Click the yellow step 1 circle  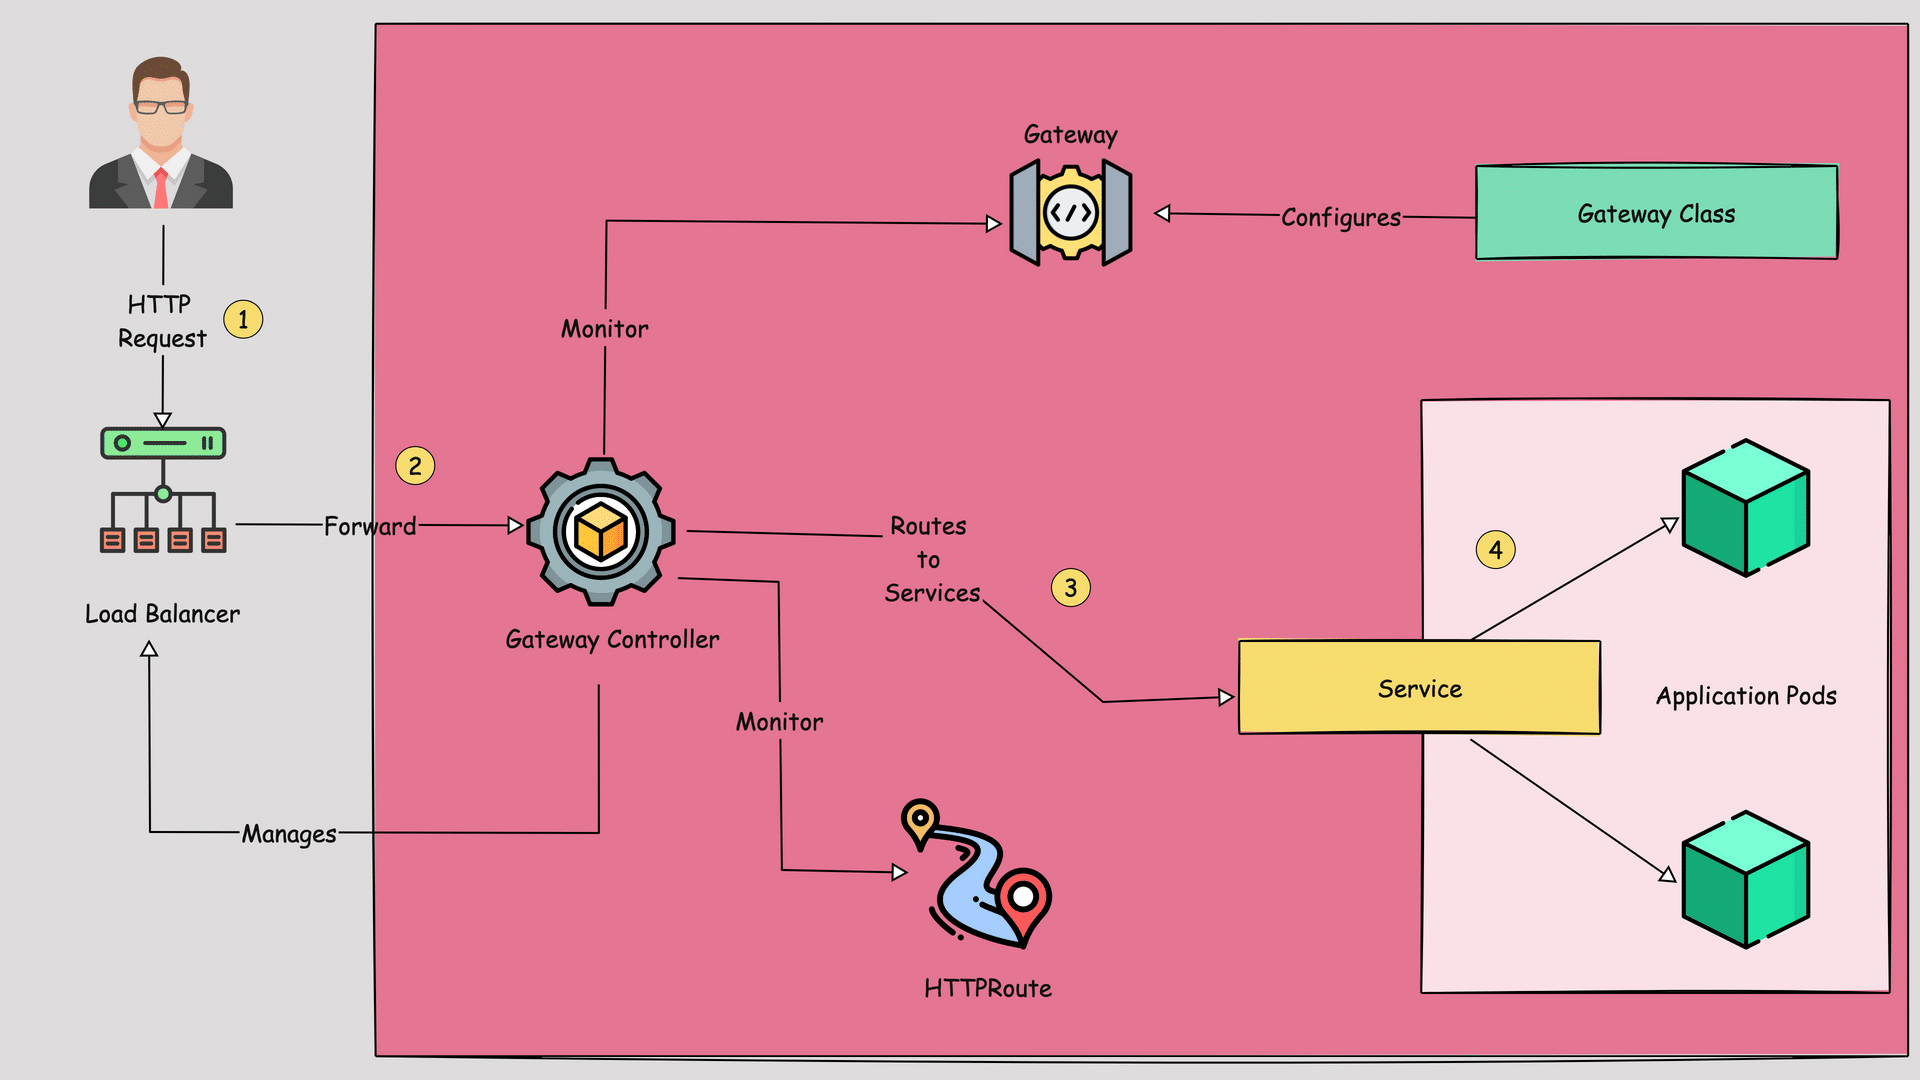(243, 320)
